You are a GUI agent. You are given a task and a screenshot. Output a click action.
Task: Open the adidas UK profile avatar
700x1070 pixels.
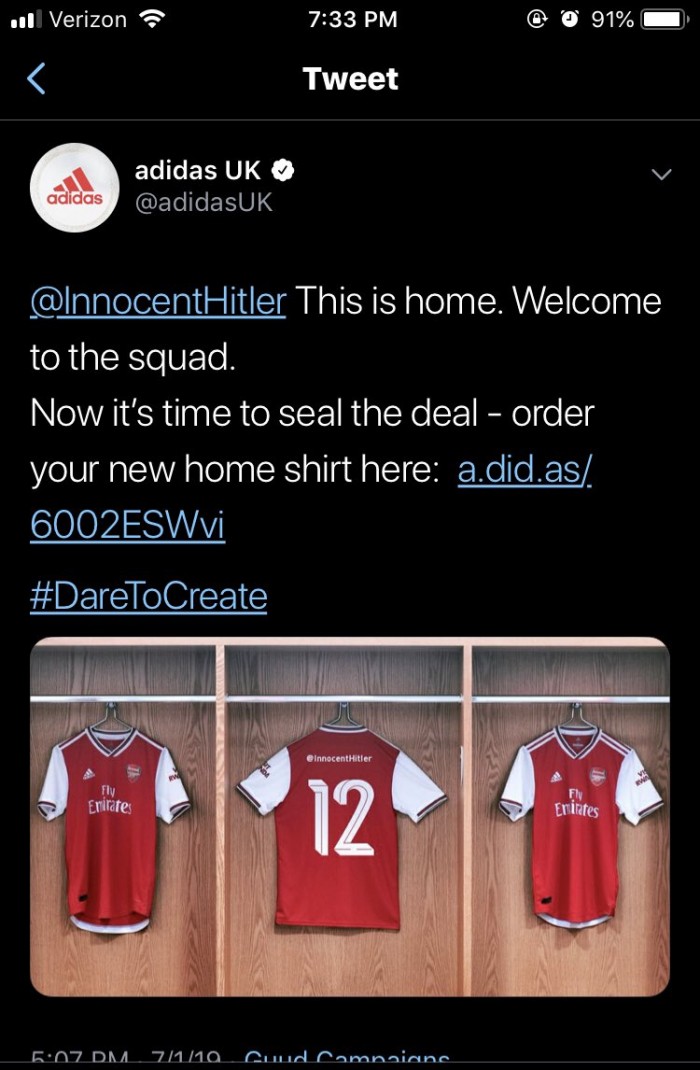[x=76, y=187]
